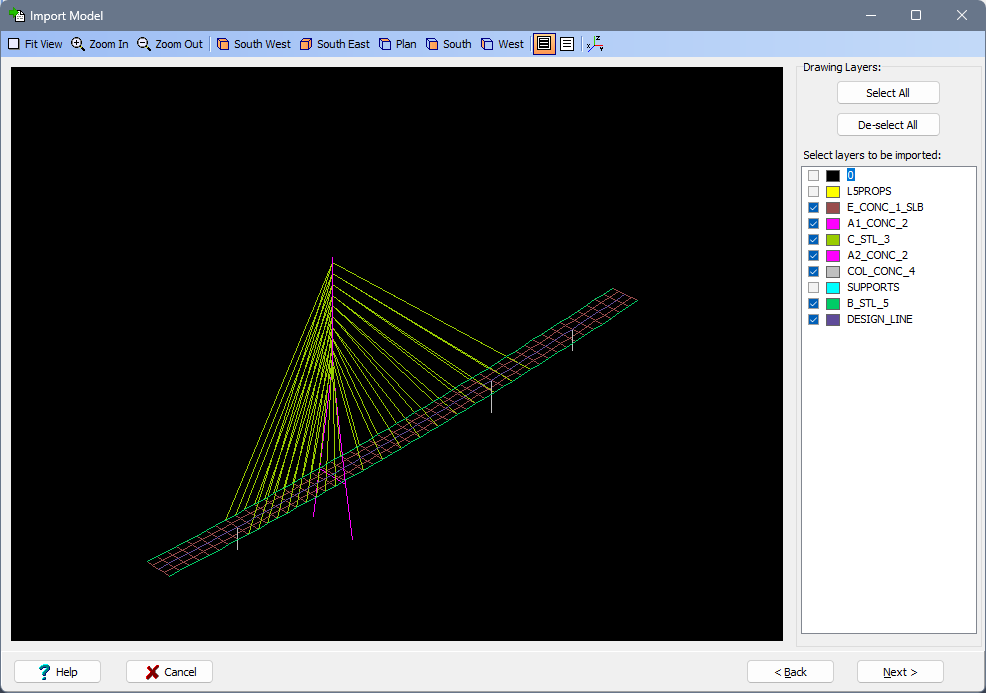The height and width of the screenshot is (693, 986).
Task: Click the XYZ axis orientation icon
Action: (x=594, y=43)
